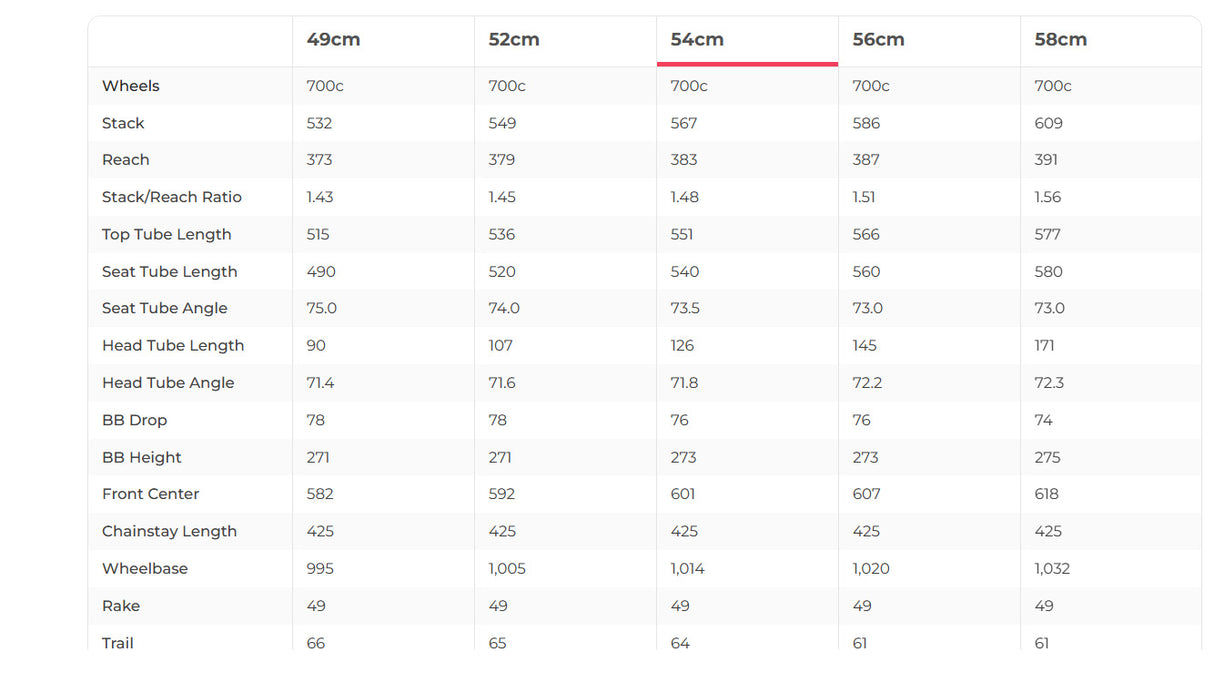Click the Top Tube Length label

[x=167, y=234]
